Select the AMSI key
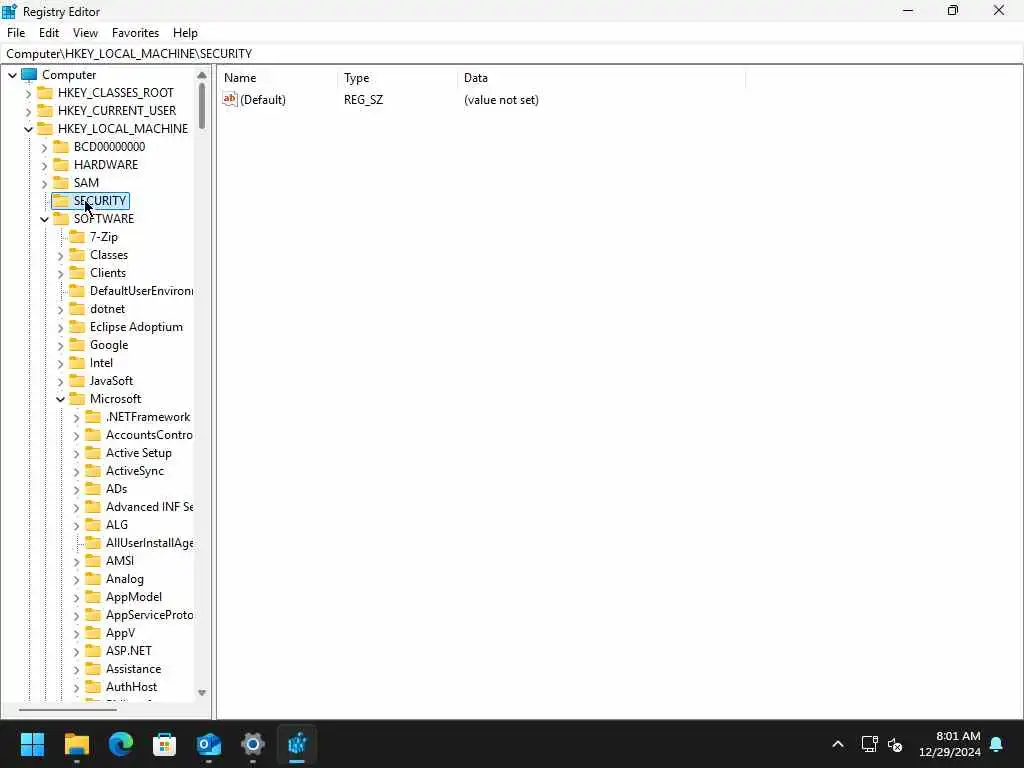 coord(120,560)
